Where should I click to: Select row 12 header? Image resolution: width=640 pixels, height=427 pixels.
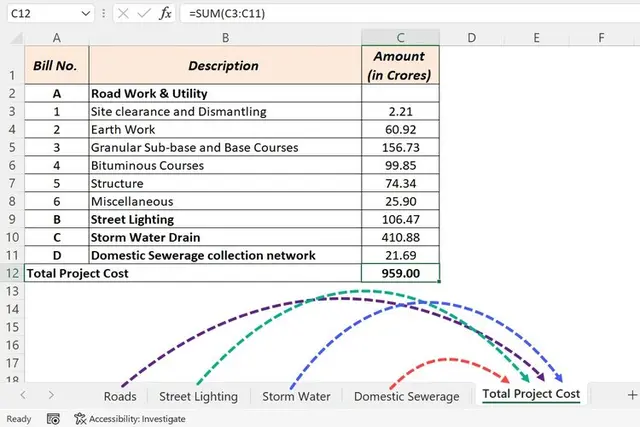click(x=12, y=273)
